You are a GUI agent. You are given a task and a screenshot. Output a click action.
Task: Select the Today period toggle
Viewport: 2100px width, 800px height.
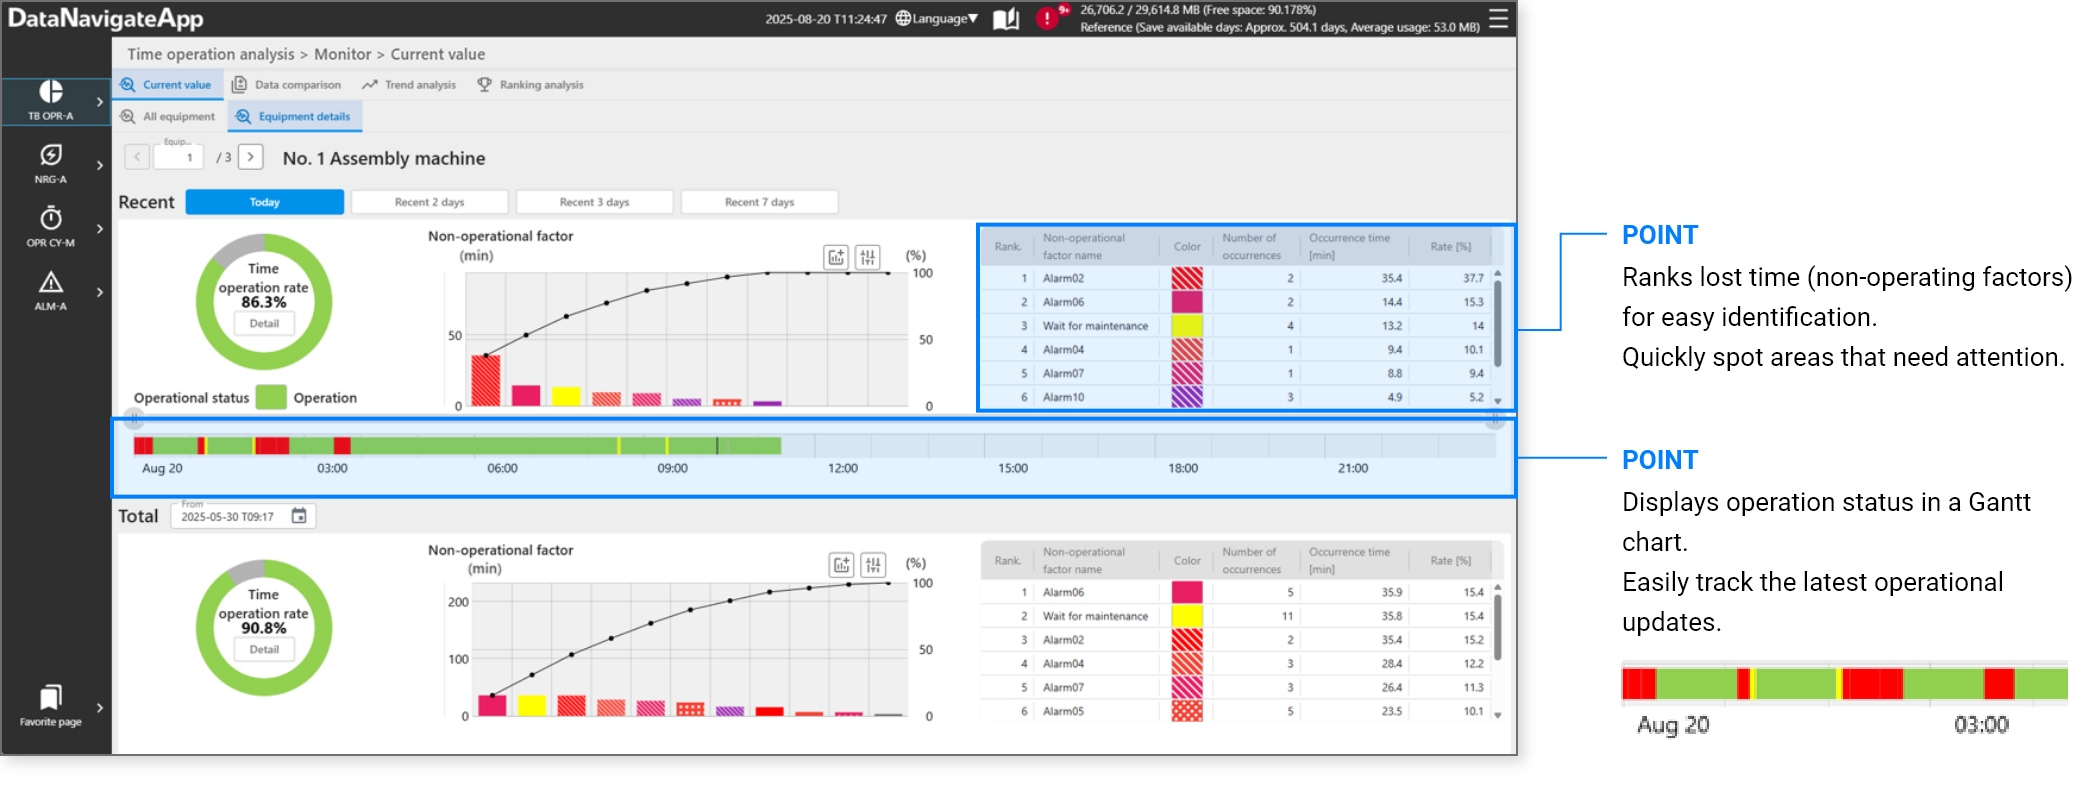point(265,202)
